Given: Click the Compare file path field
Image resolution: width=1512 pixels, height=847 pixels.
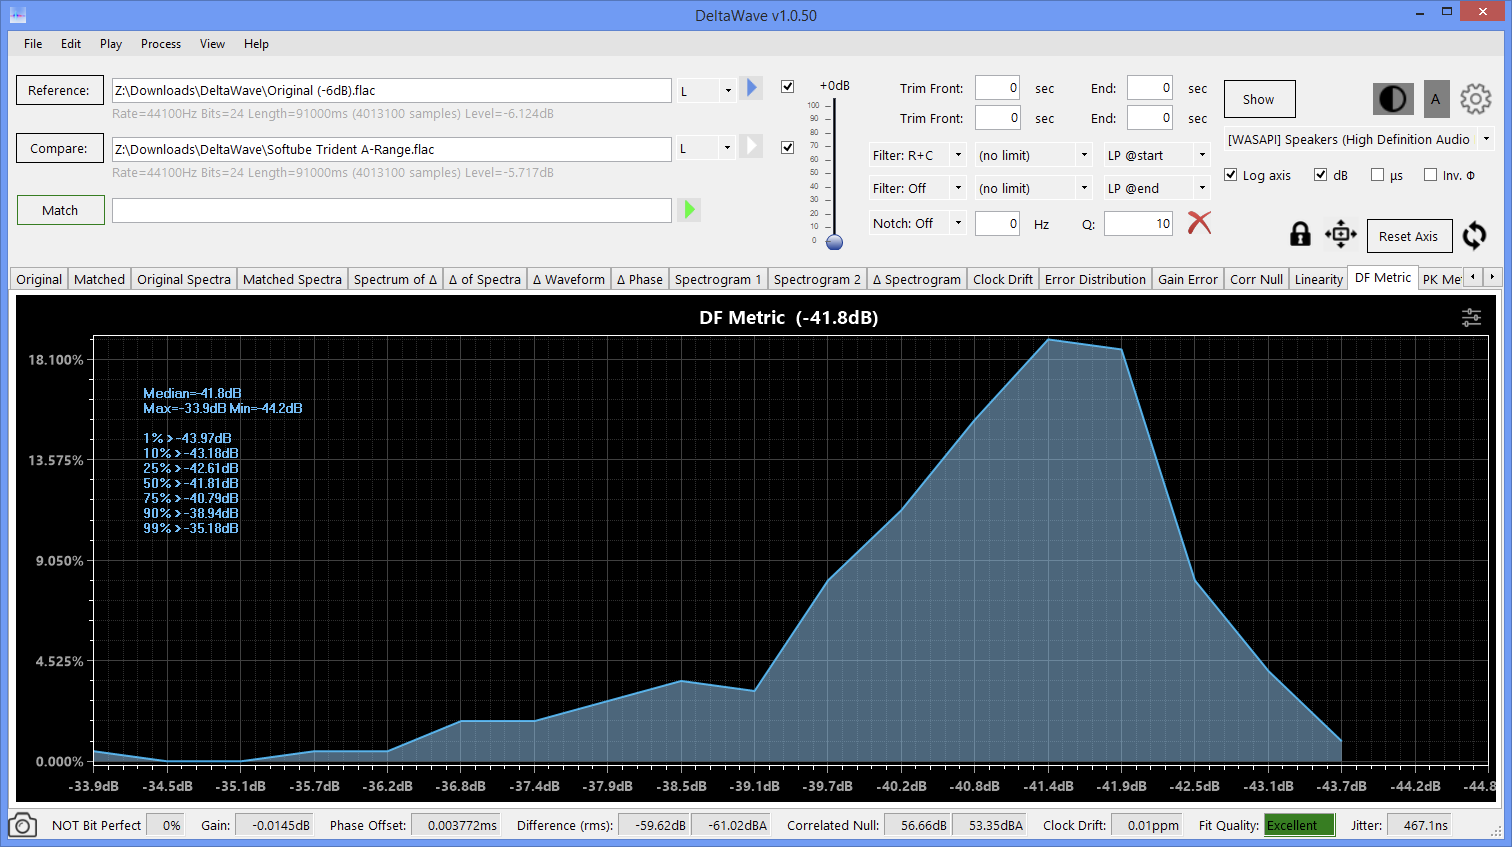Looking at the screenshot, I should 391,149.
